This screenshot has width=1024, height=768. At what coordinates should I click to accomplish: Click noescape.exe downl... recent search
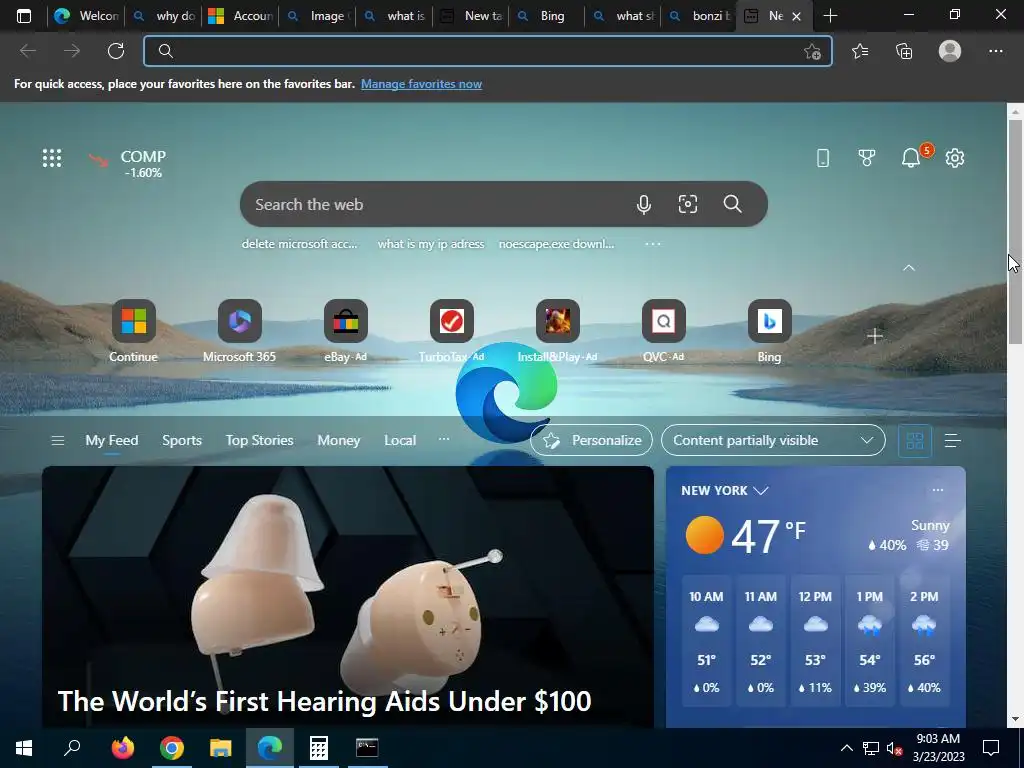[556, 244]
